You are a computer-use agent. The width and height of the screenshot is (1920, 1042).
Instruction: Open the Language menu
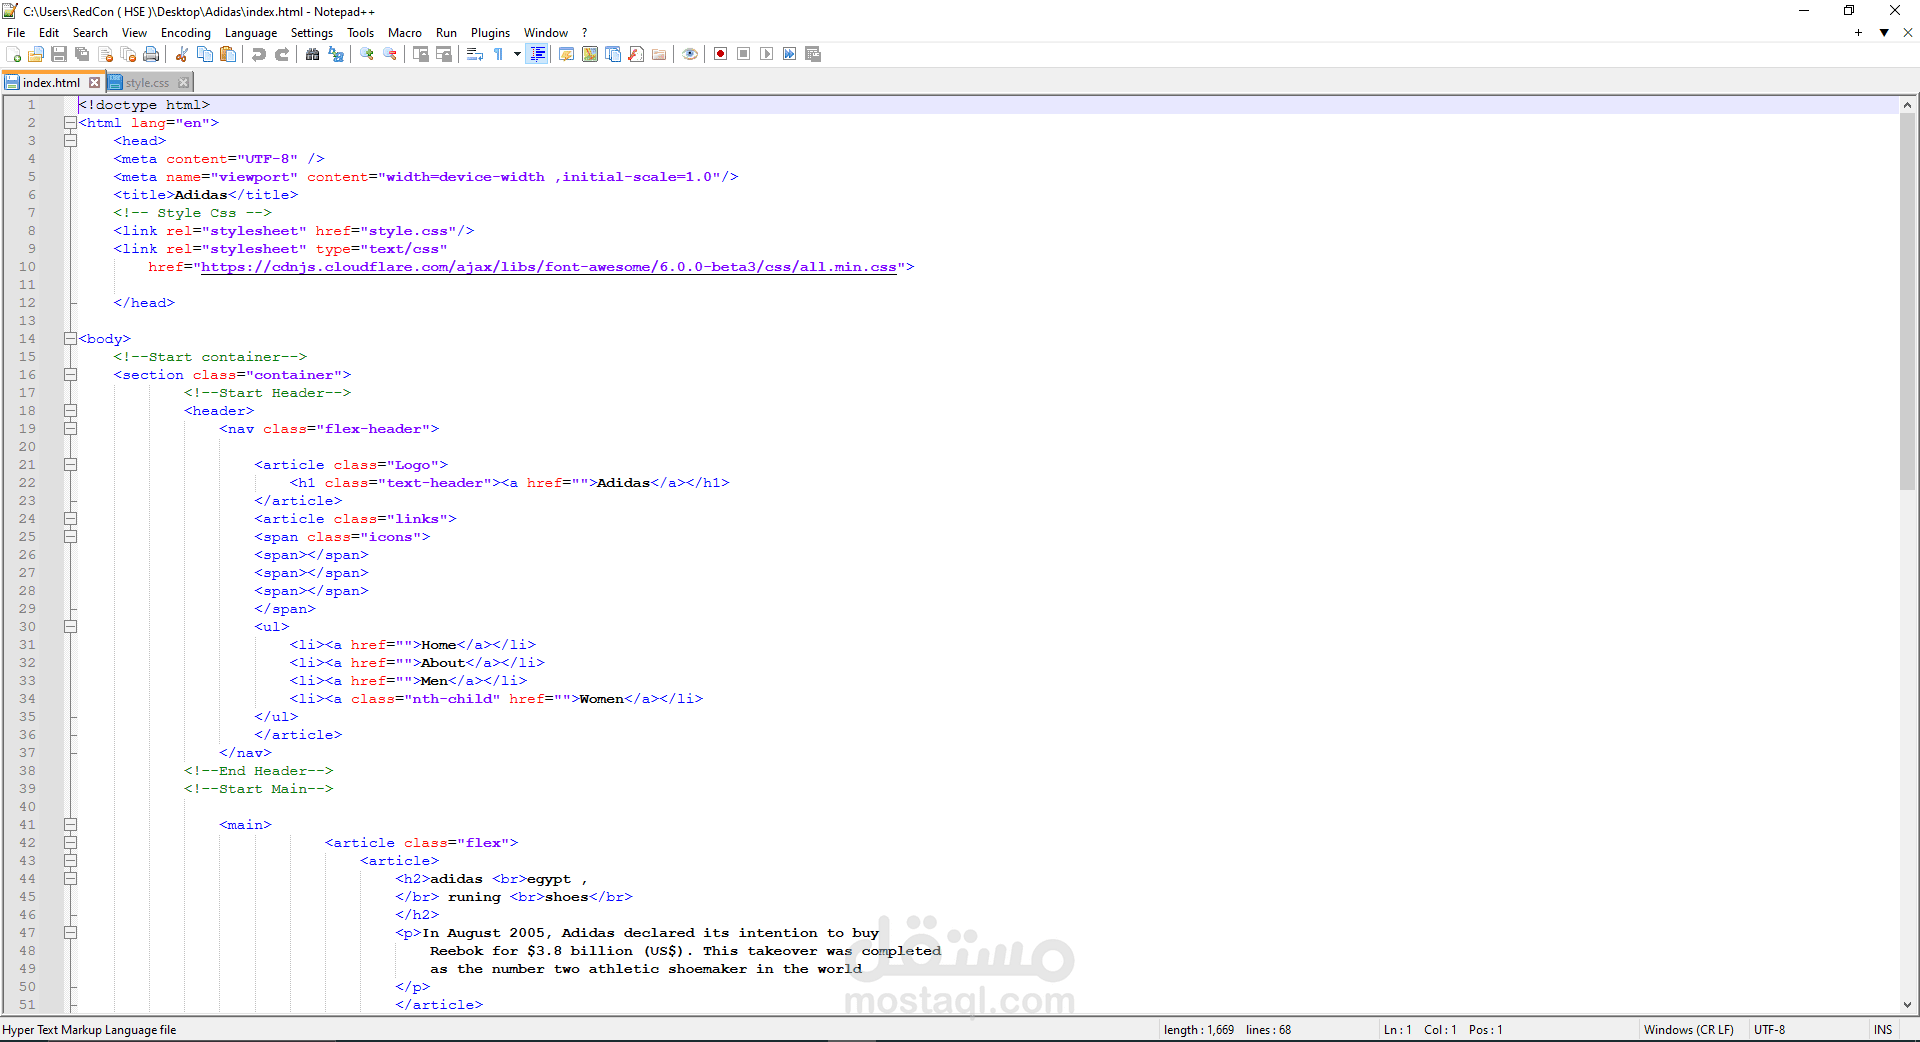251,33
